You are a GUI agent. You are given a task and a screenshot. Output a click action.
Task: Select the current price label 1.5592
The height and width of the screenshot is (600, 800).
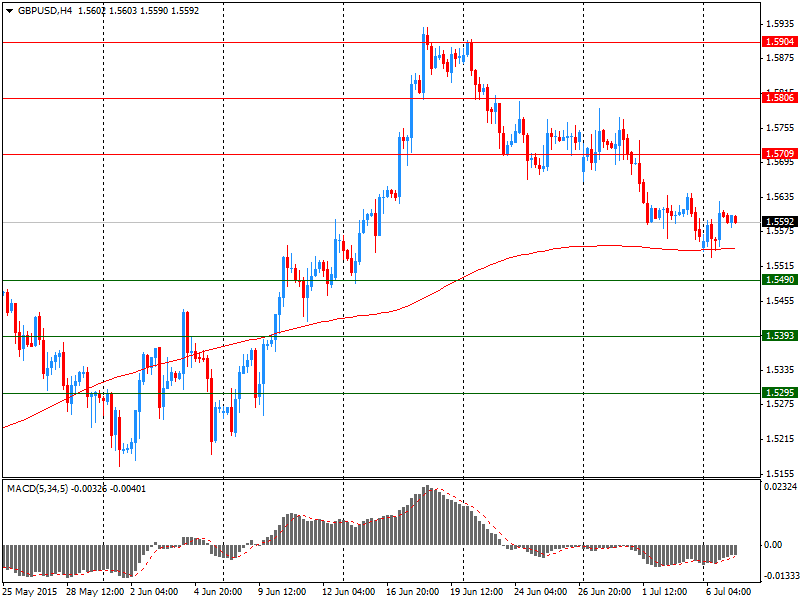point(779,222)
